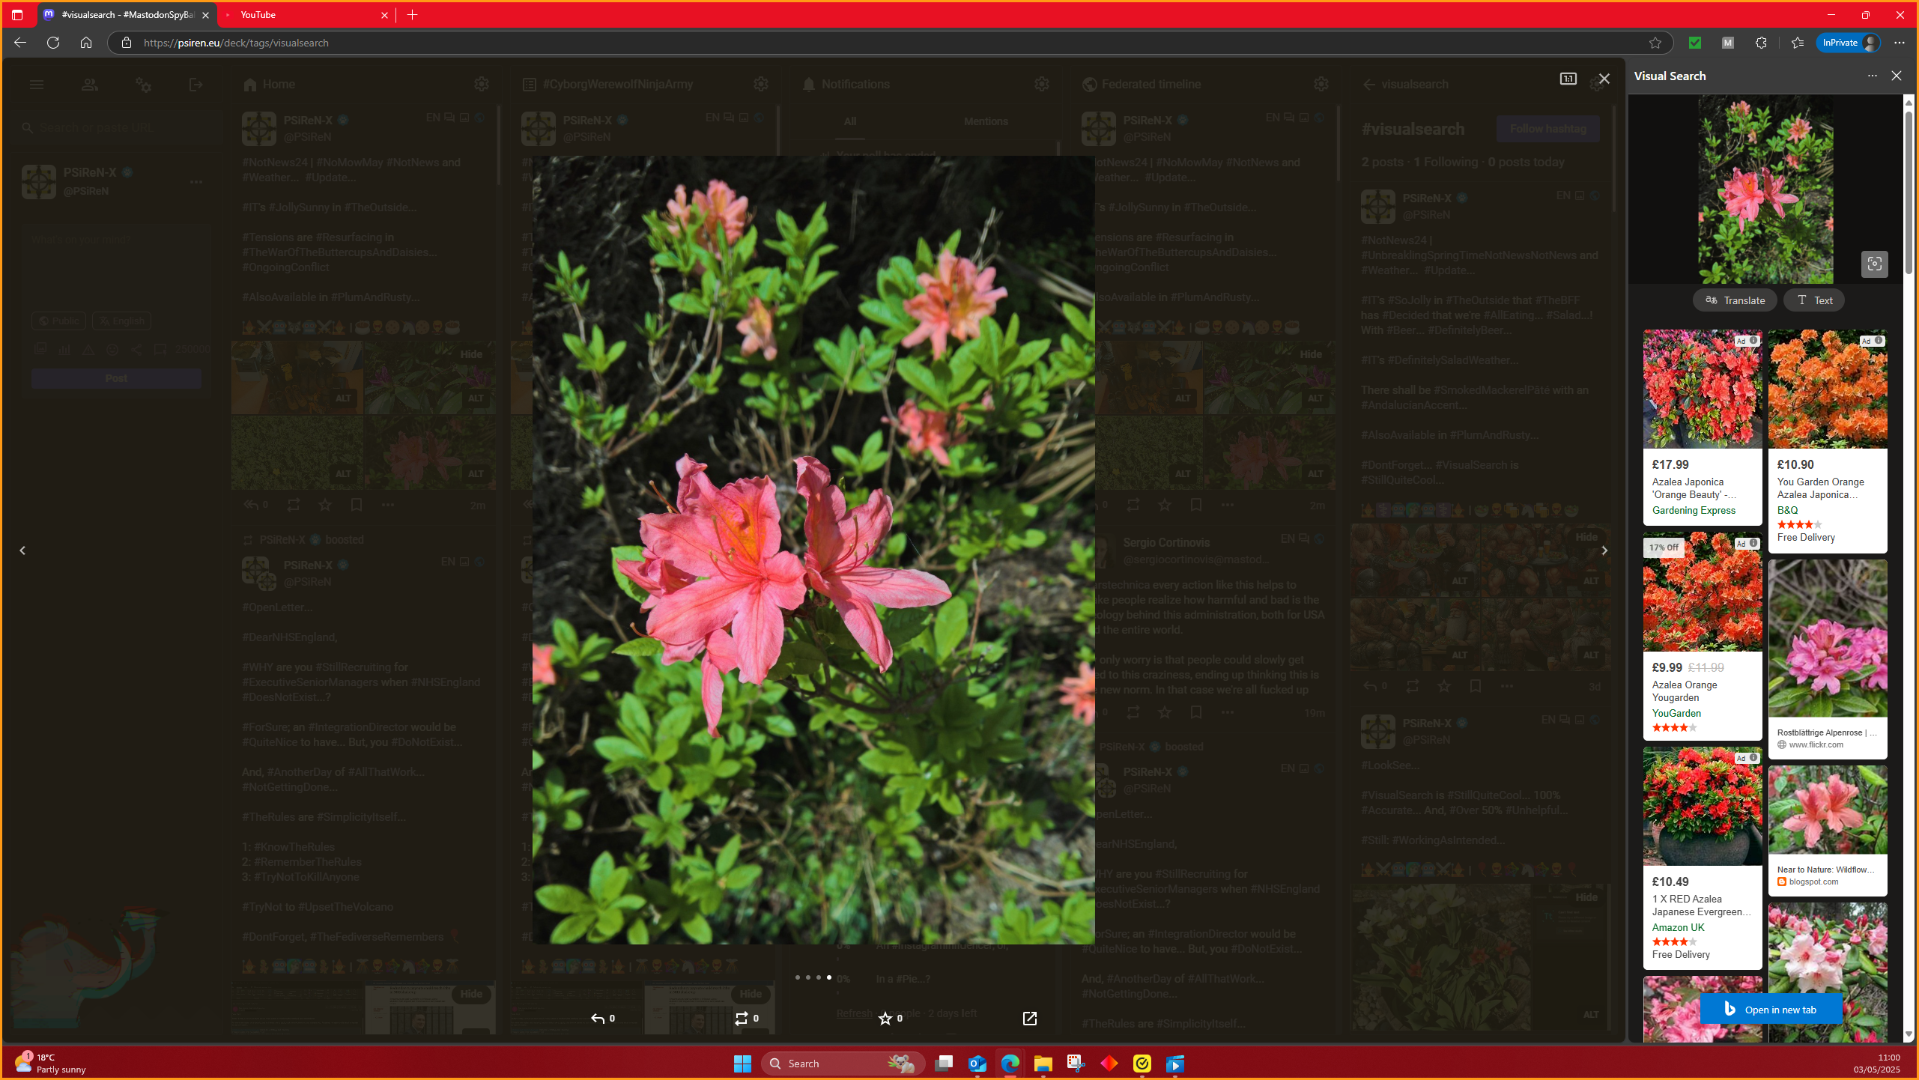Refresh the current page
Viewport: 1919px width, 1080px height.
tap(53, 42)
